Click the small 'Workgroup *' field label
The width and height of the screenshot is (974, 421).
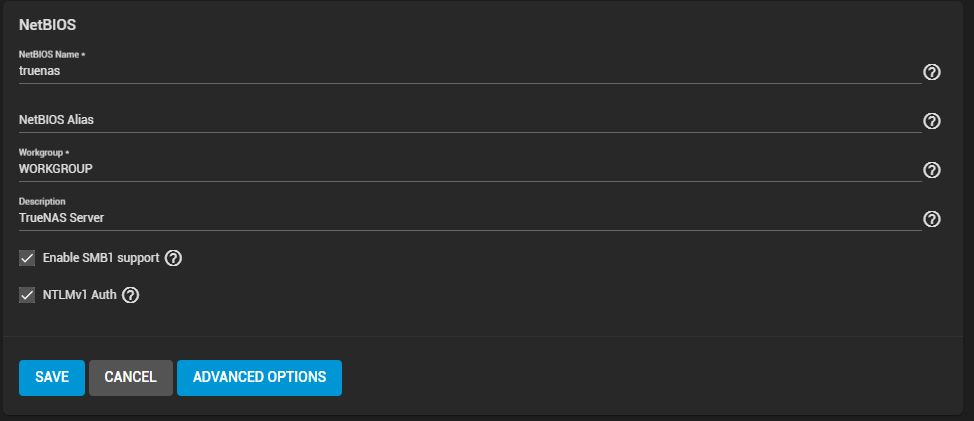43,153
